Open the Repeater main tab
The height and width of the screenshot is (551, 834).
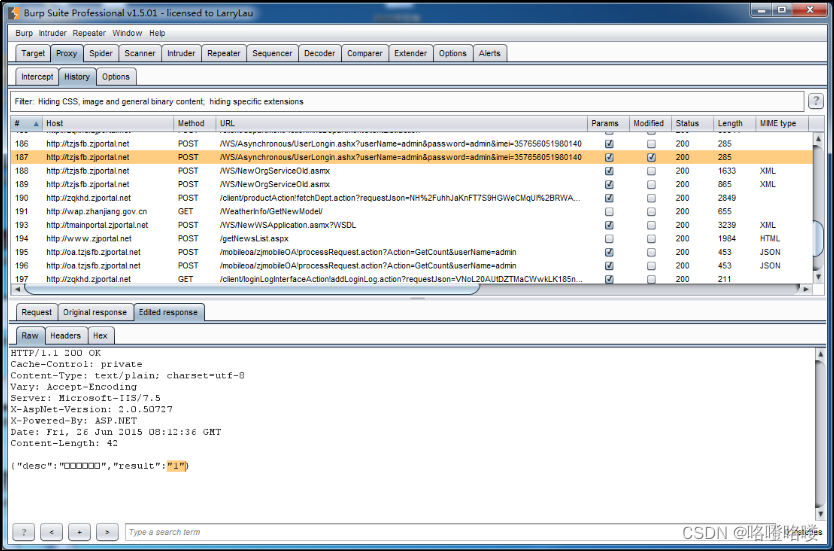(x=224, y=53)
